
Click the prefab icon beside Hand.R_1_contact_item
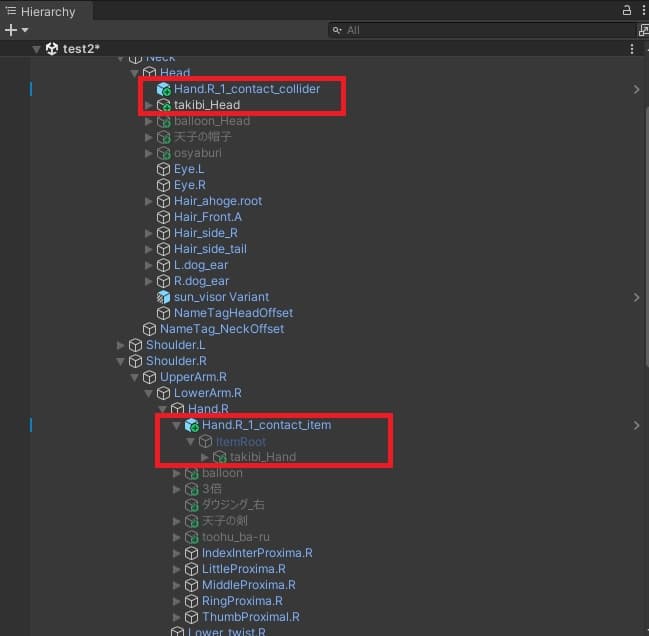[x=192, y=425]
